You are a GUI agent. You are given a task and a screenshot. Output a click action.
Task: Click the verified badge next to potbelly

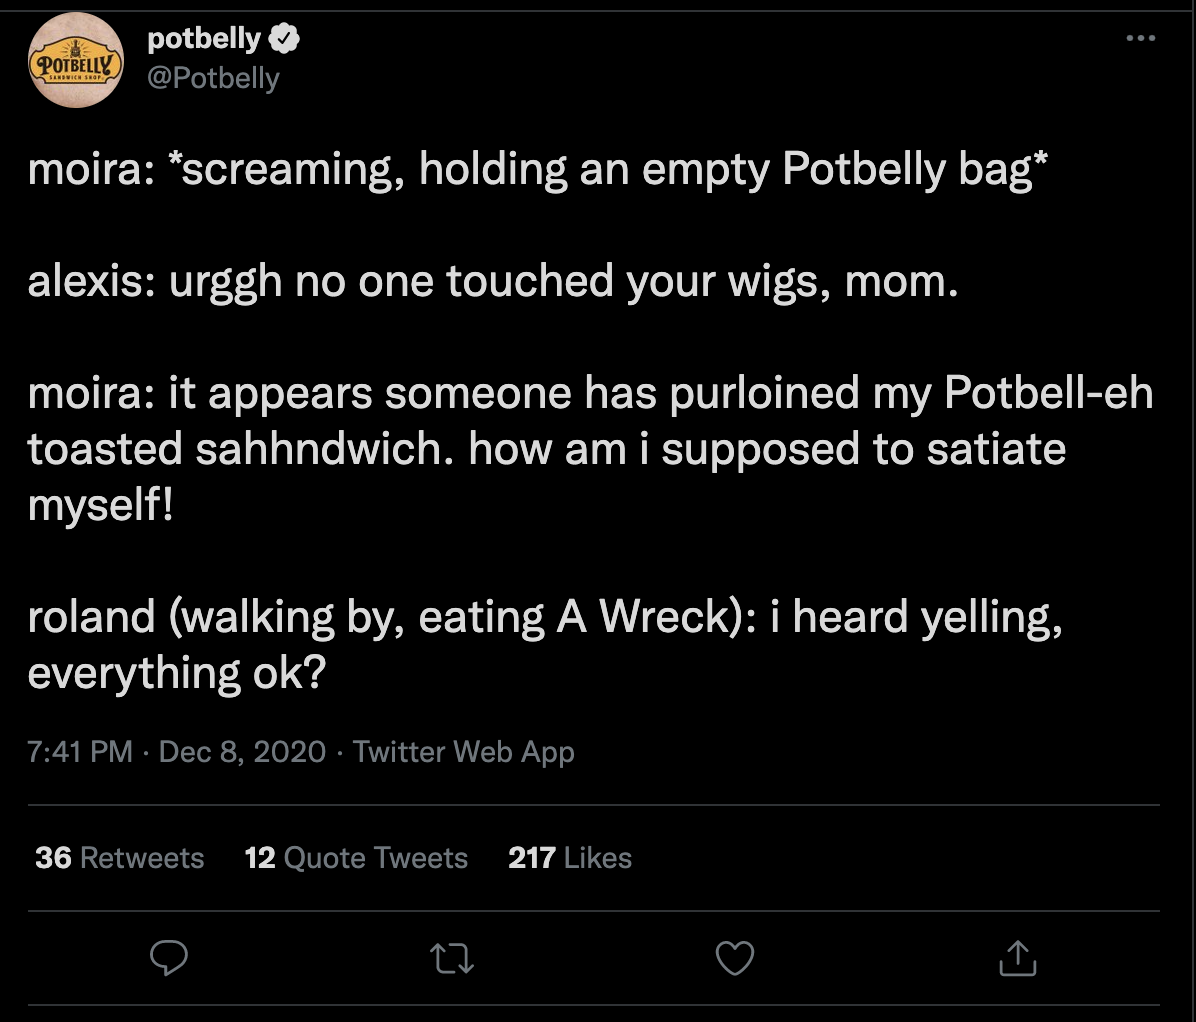[285, 40]
